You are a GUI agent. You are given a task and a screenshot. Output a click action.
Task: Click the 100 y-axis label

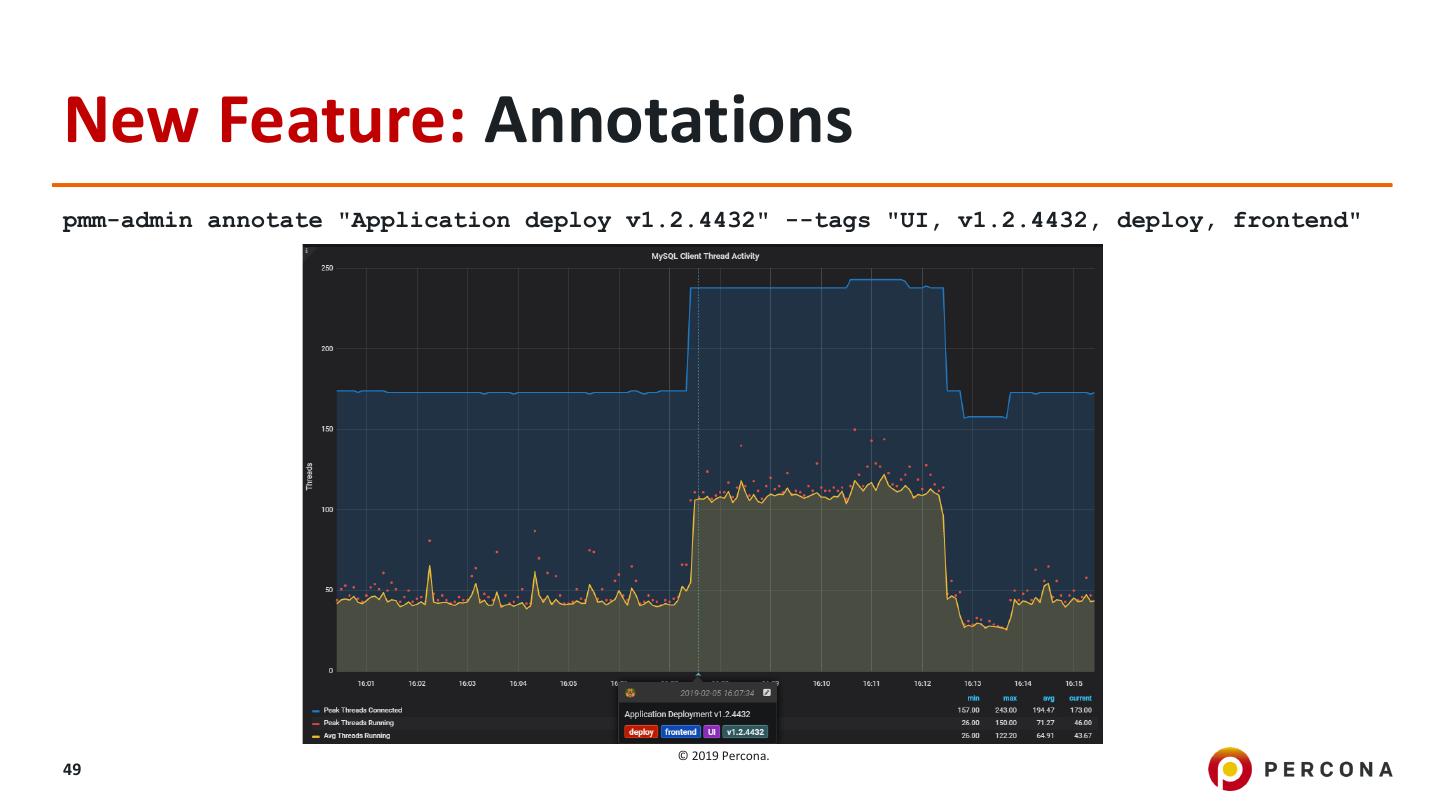coord(326,510)
